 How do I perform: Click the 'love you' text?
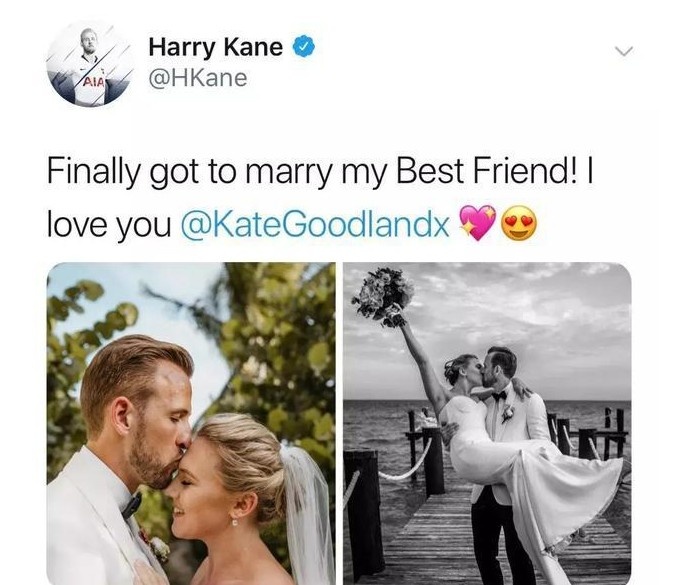tap(109, 226)
